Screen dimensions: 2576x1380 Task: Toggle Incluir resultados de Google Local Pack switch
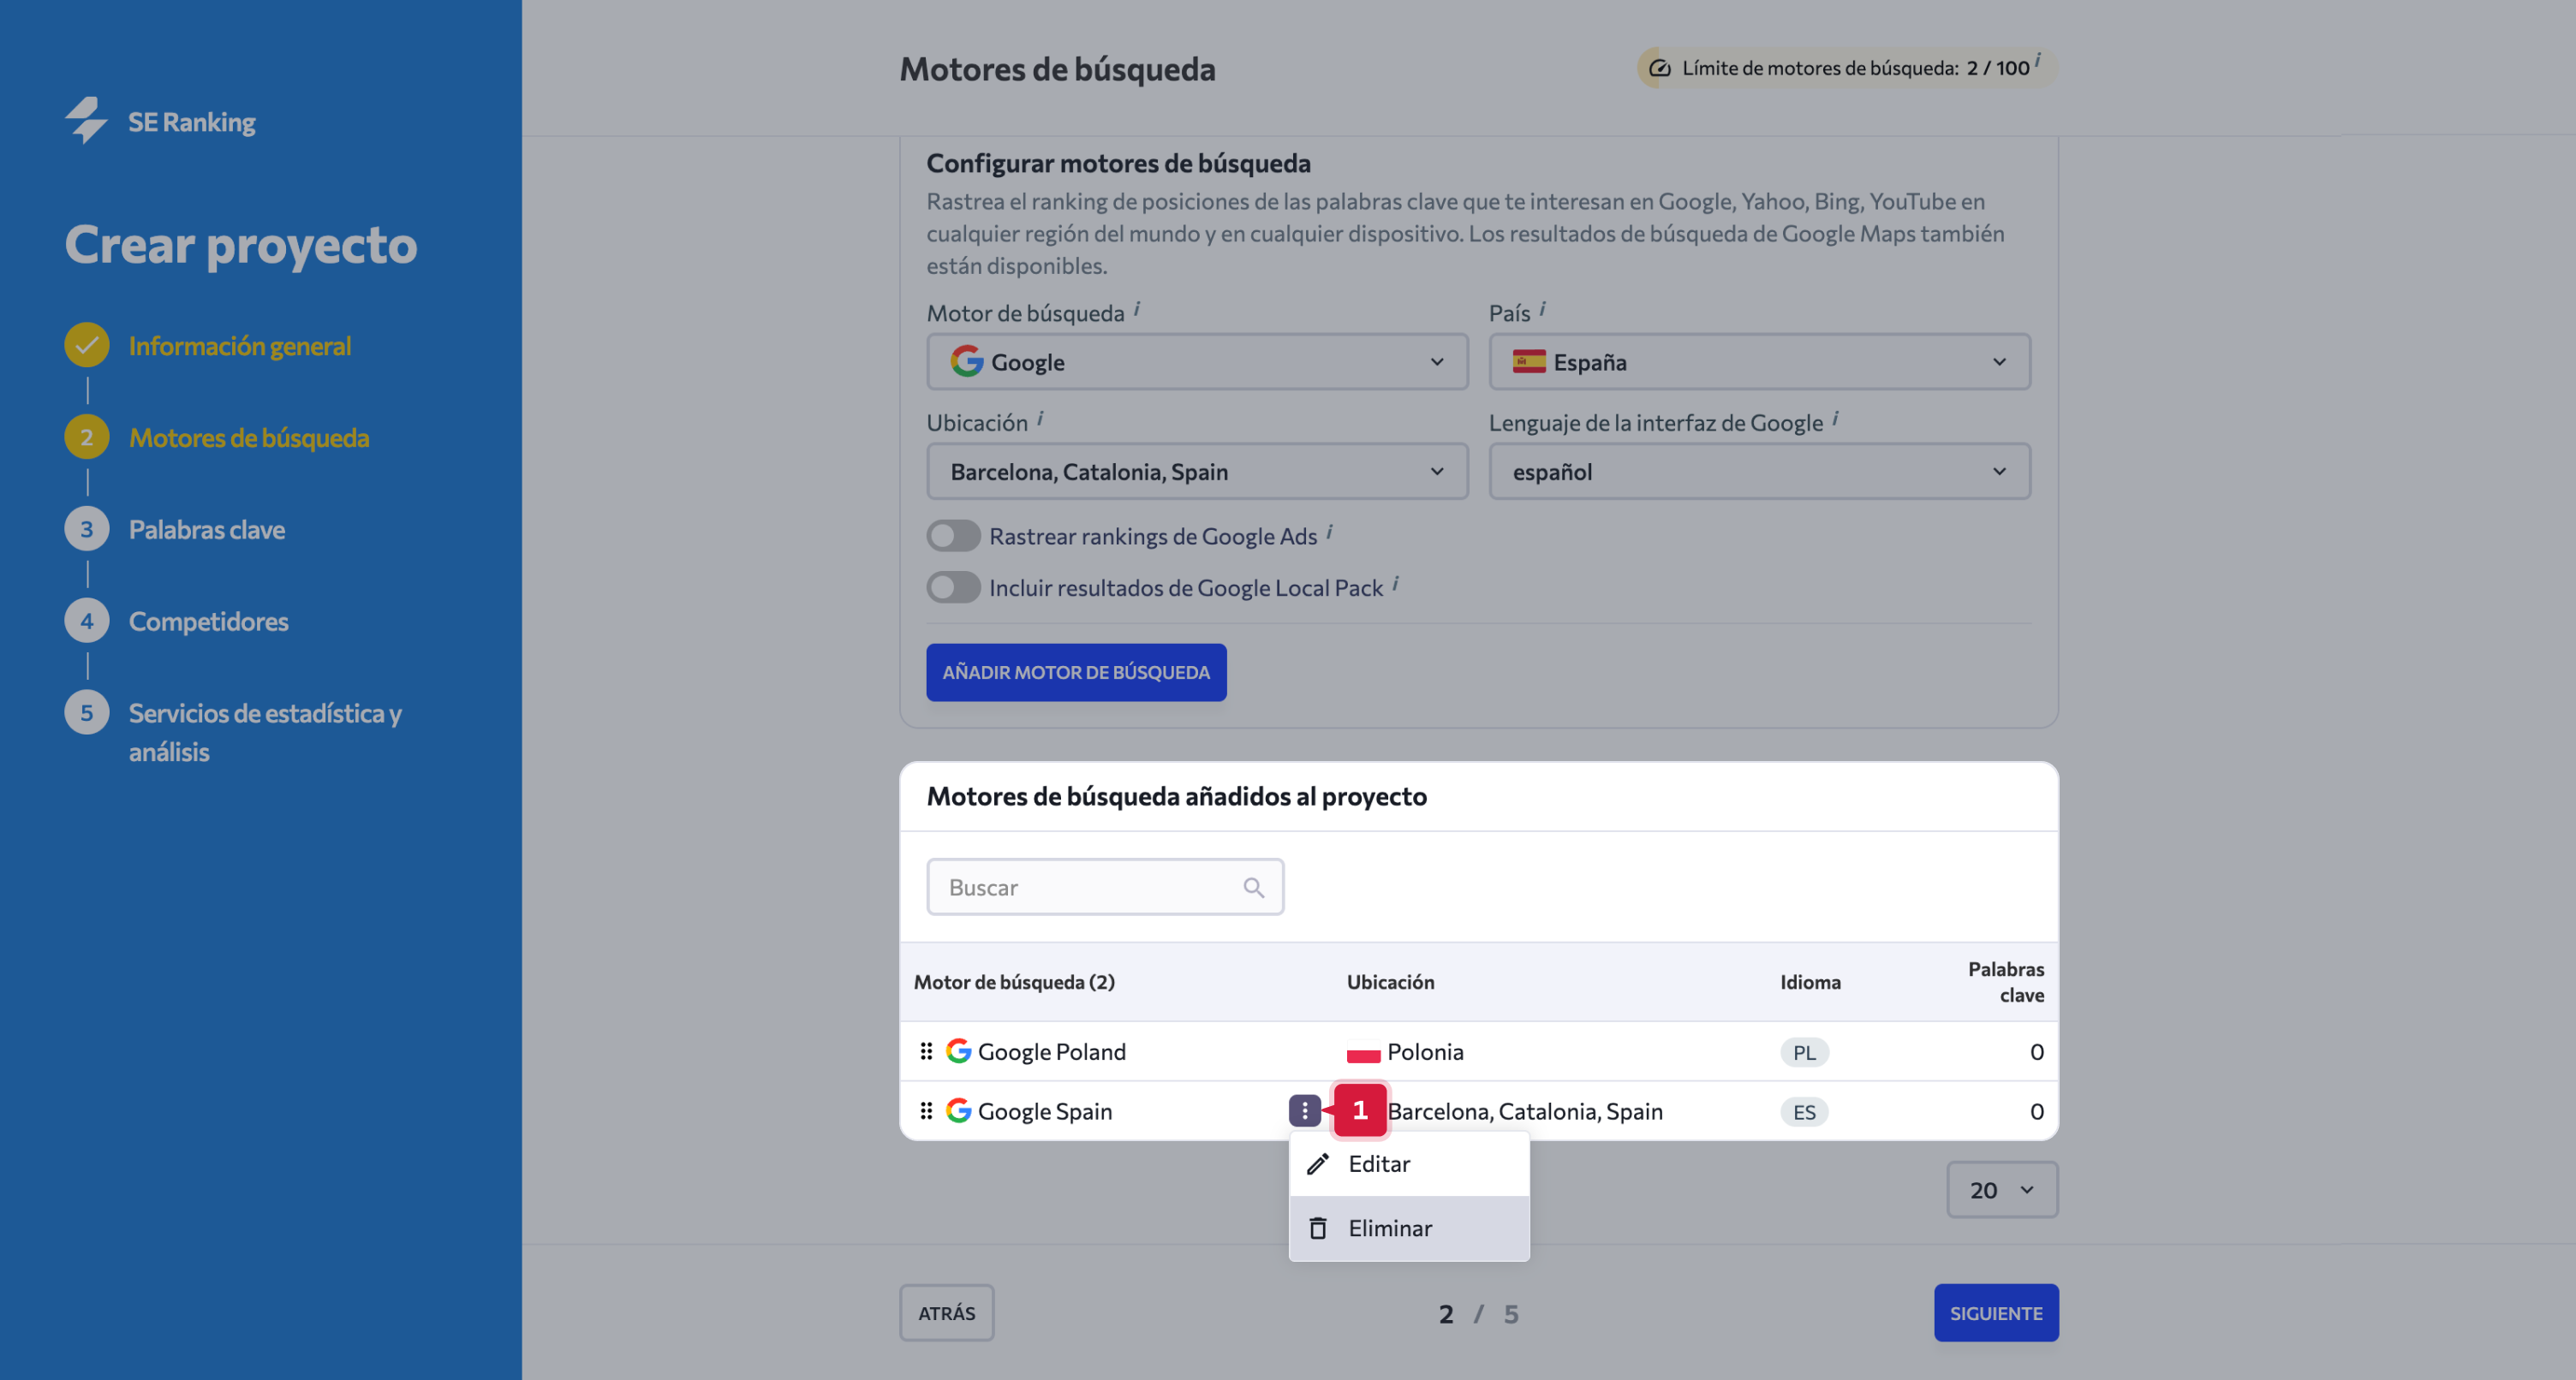click(953, 587)
